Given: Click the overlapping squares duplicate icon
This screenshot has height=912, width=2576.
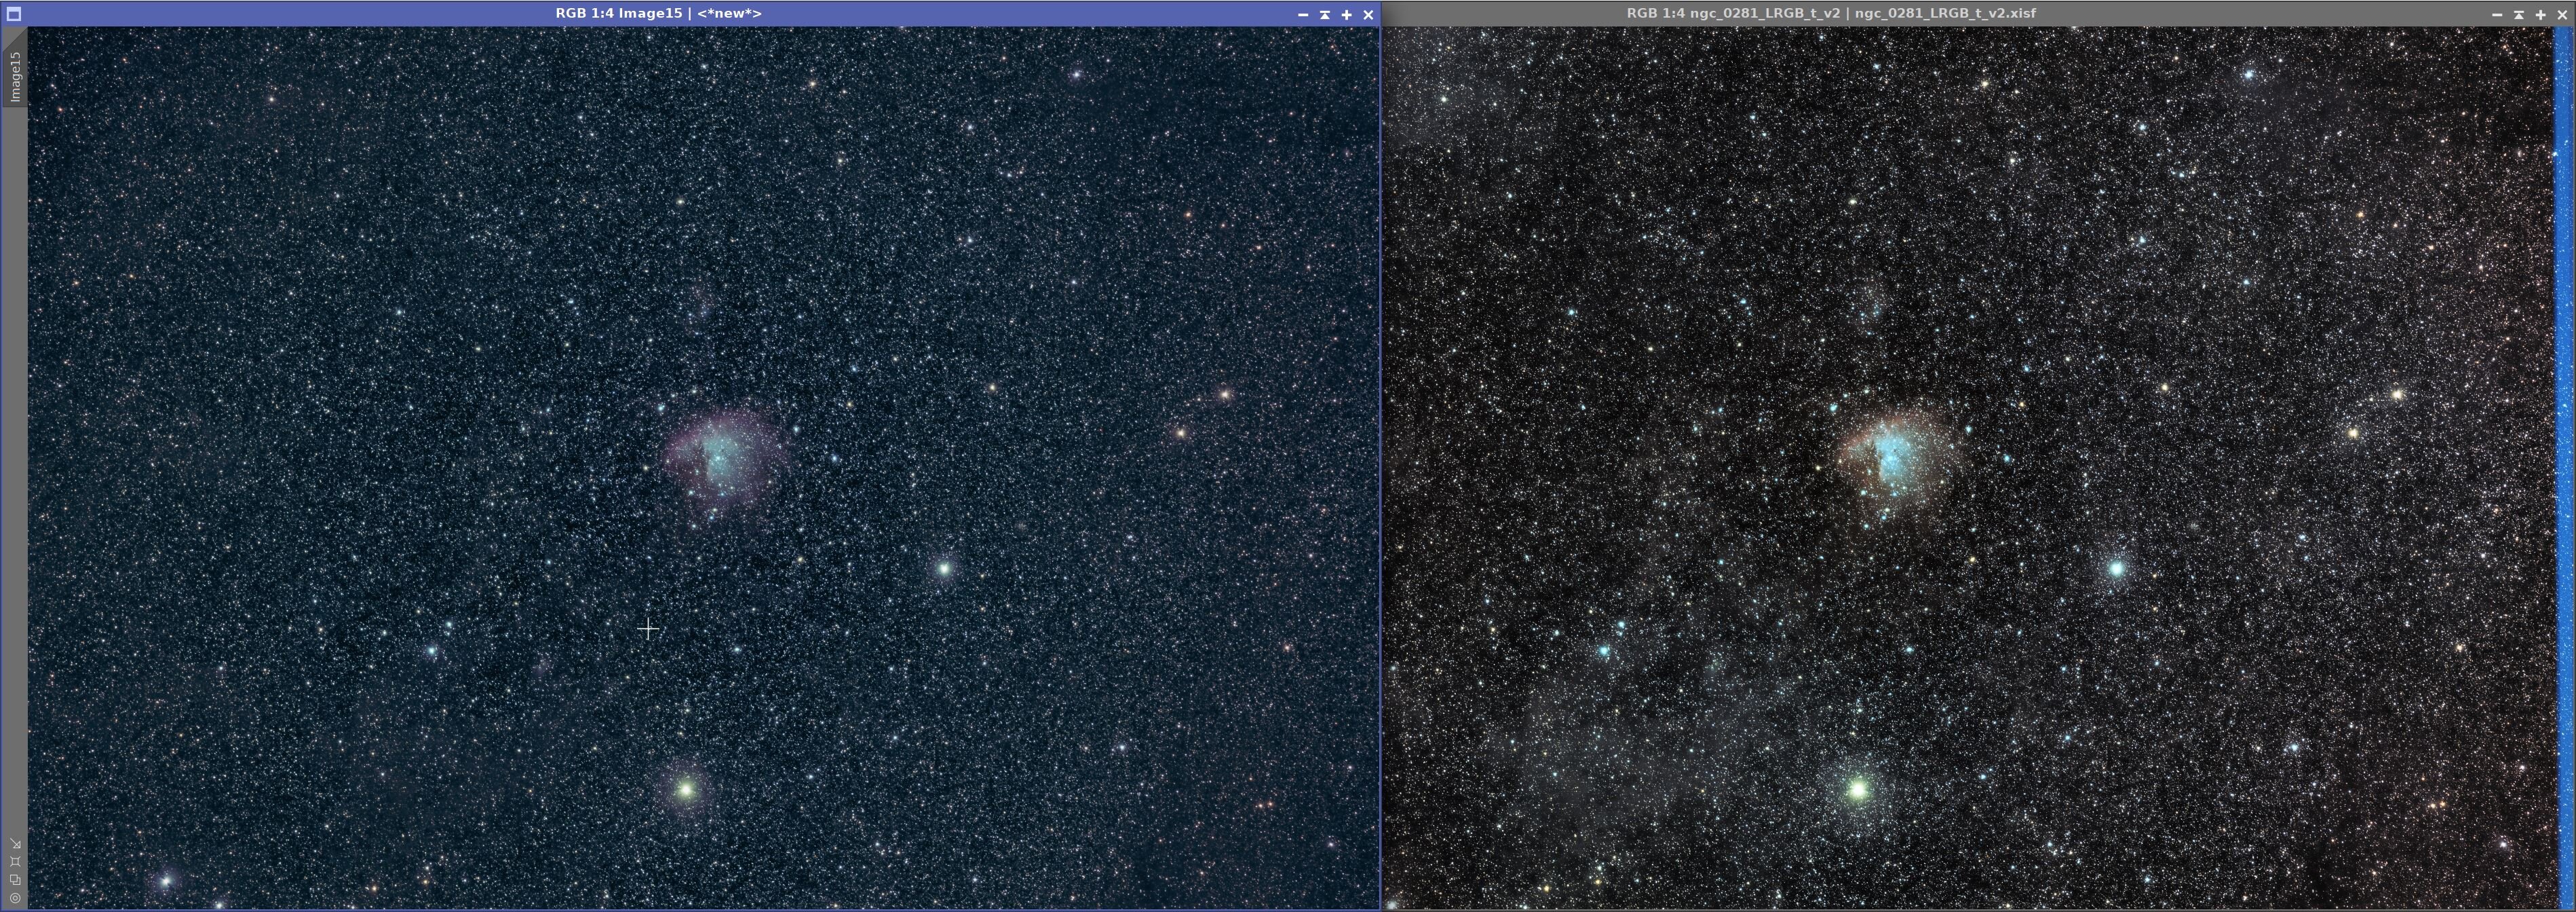Looking at the screenshot, I should [x=15, y=879].
